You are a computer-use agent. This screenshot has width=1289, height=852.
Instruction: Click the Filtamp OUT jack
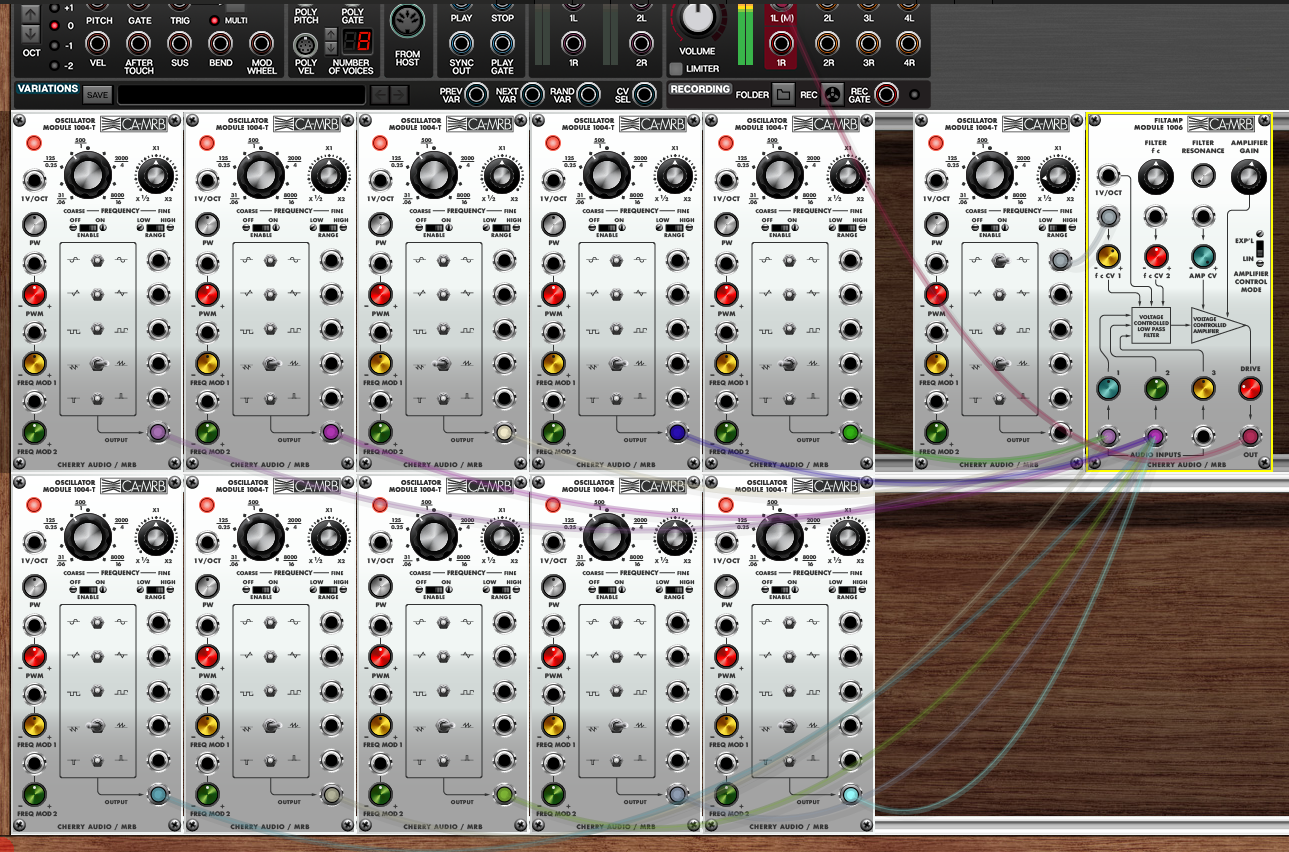click(1250, 436)
